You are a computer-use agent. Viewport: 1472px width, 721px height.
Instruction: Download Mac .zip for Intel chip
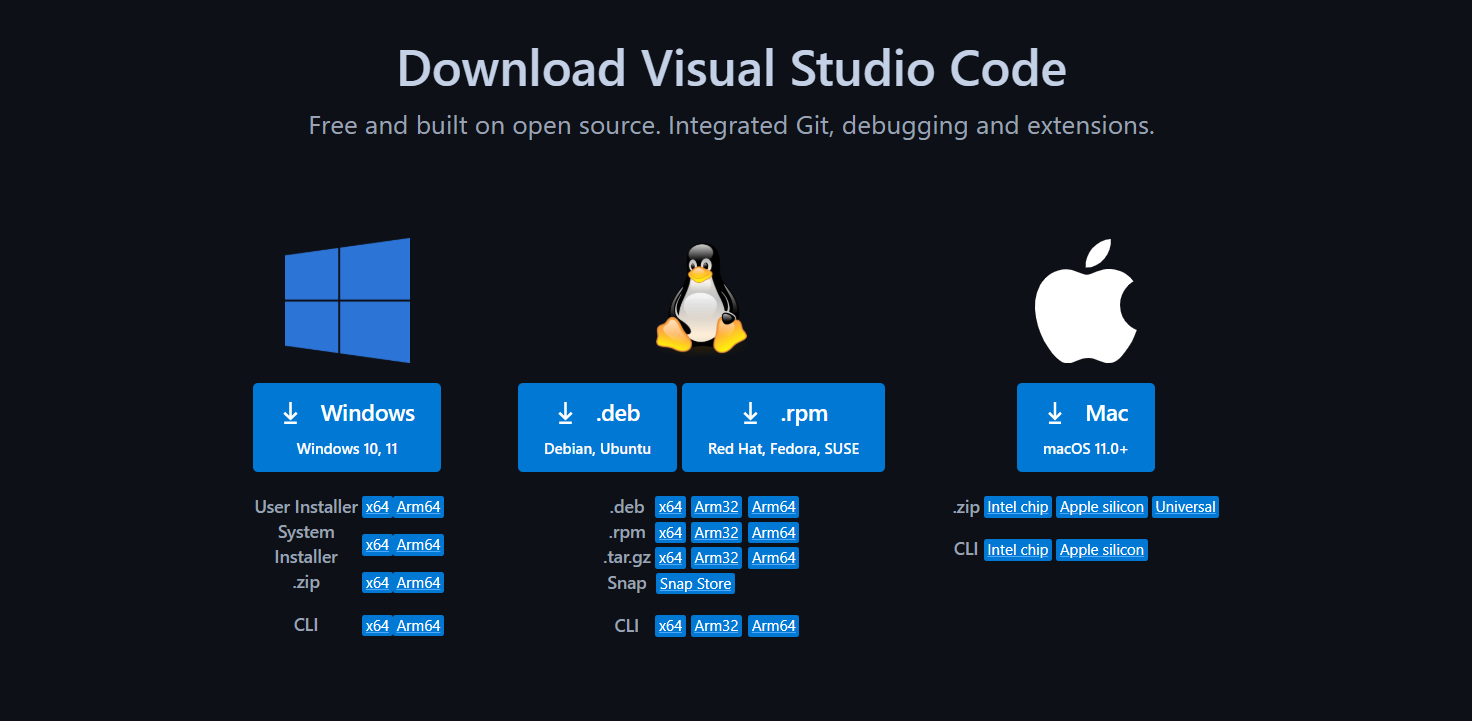point(1018,507)
